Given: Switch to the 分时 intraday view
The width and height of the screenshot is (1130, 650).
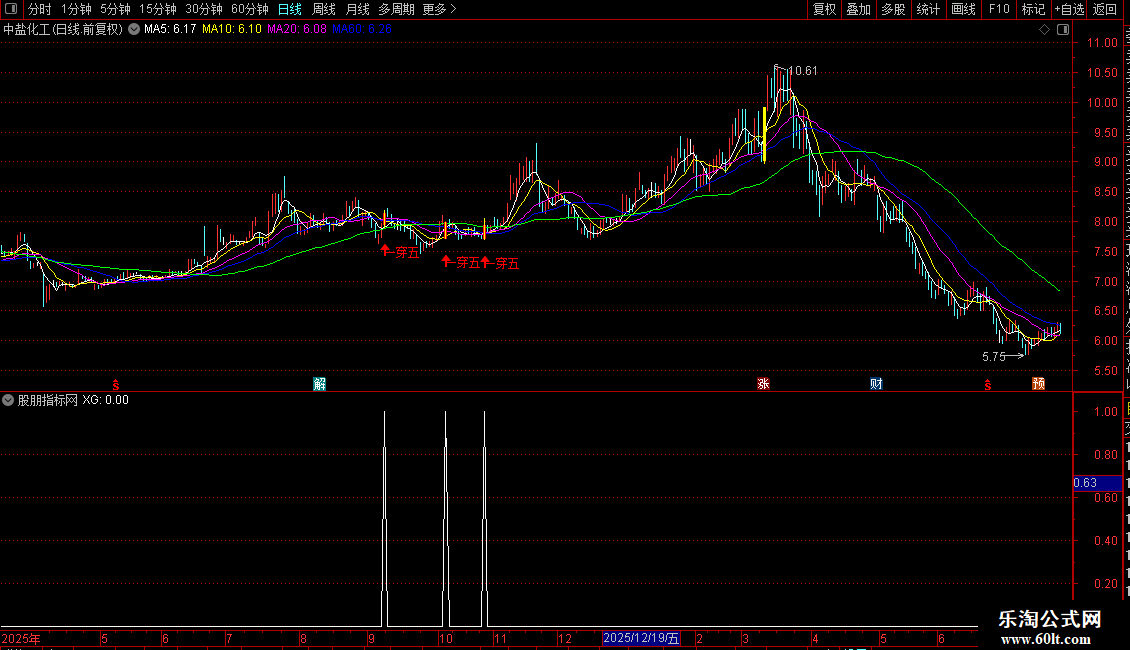Looking at the screenshot, I should tap(40, 9).
